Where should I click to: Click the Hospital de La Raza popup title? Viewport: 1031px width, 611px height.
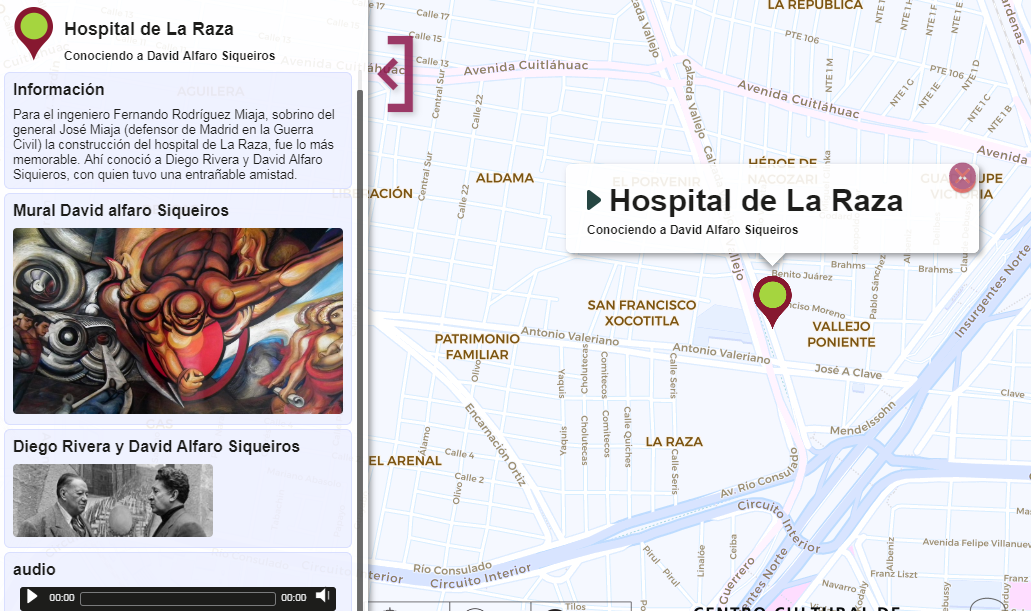point(755,201)
